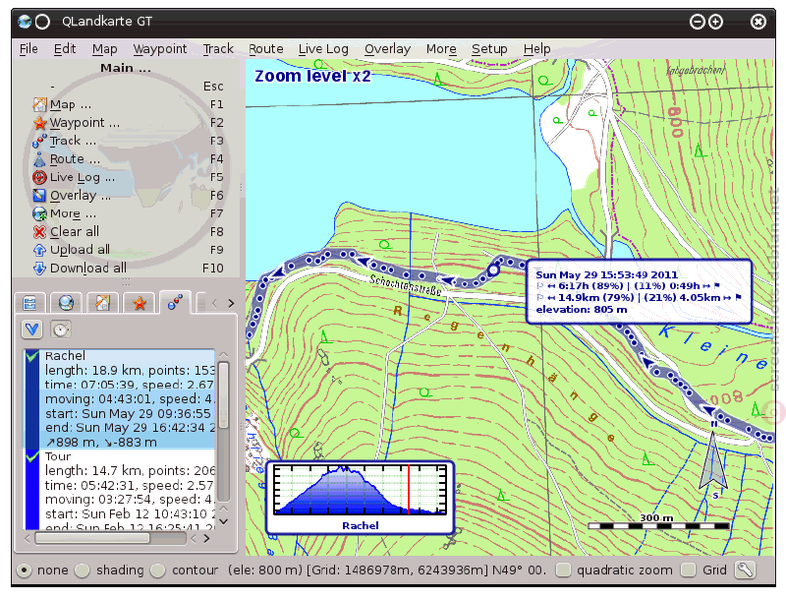Toggle the blue V track sort button

pos(32,329)
